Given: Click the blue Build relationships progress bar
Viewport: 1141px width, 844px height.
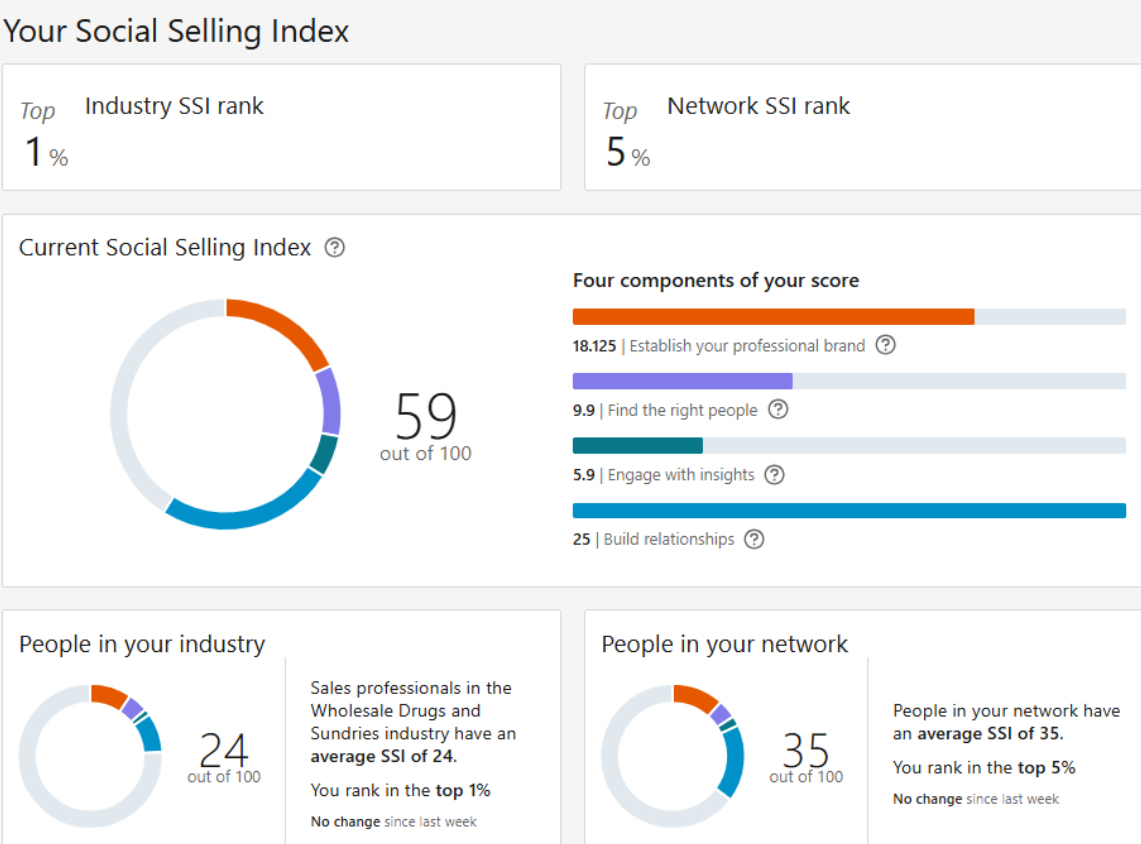Looking at the screenshot, I should click(849, 510).
